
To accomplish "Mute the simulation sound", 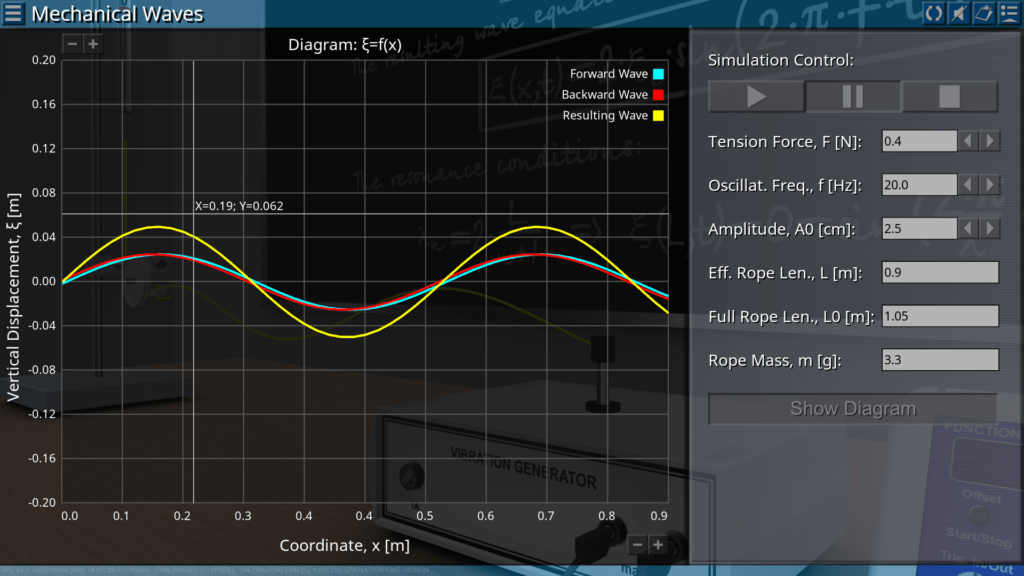I will click(958, 13).
